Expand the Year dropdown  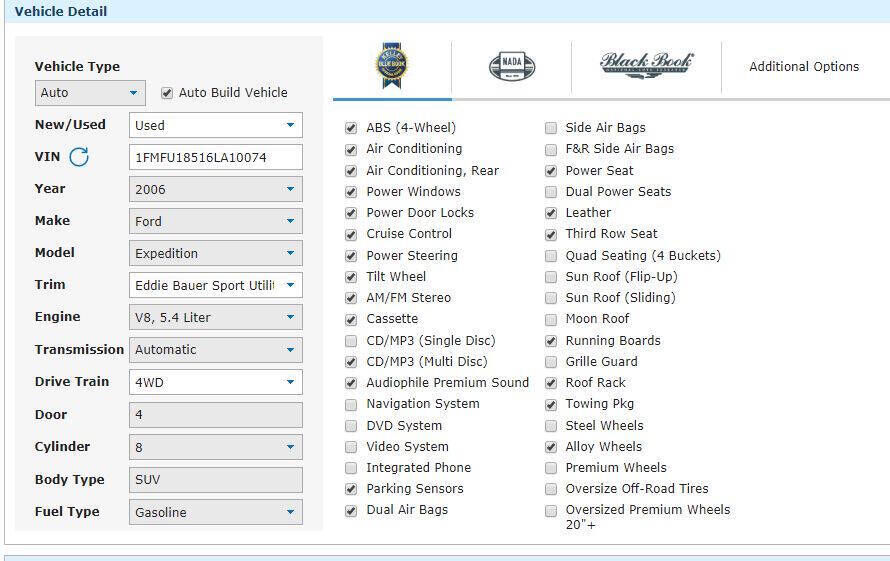pyautogui.click(x=215, y=189)
